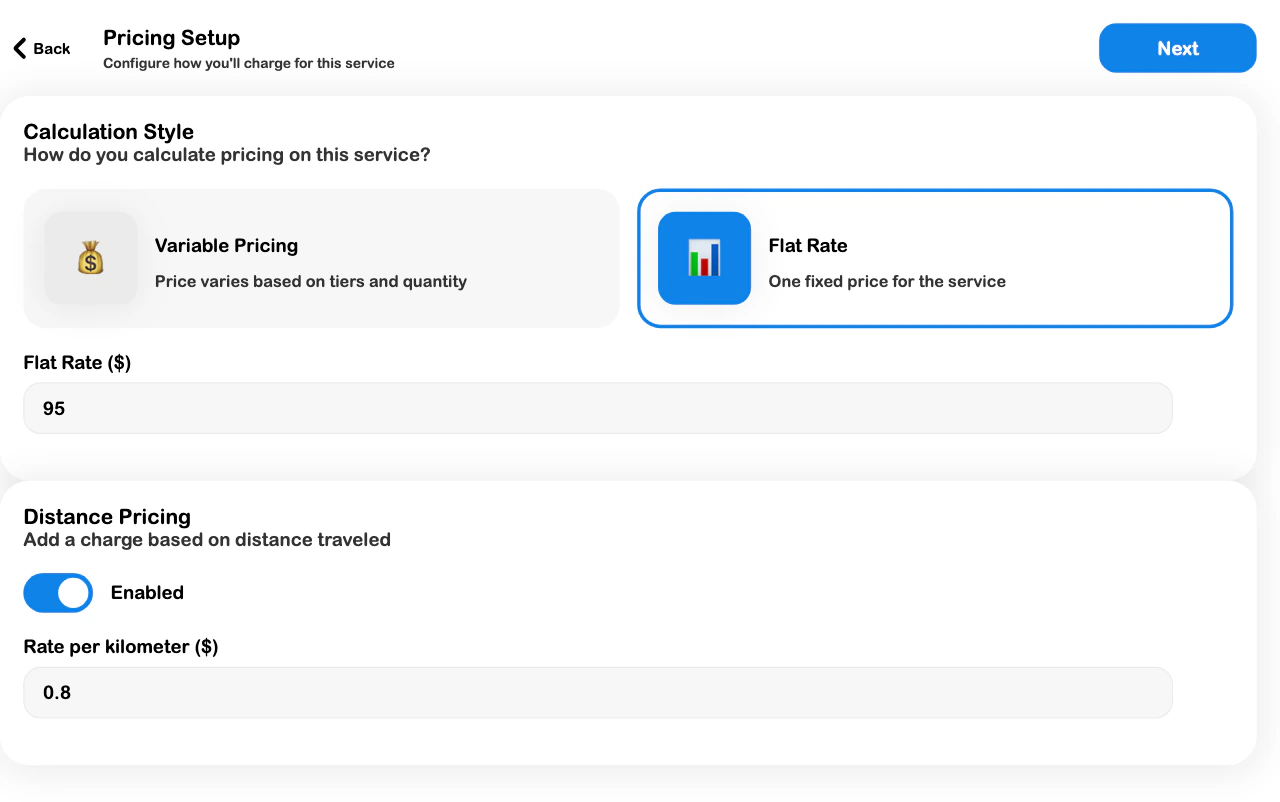The width and height of the screenshot is (1280, 802).
Task: Click the 'Flat Rate ($)' field label
Action: (78, 363)
